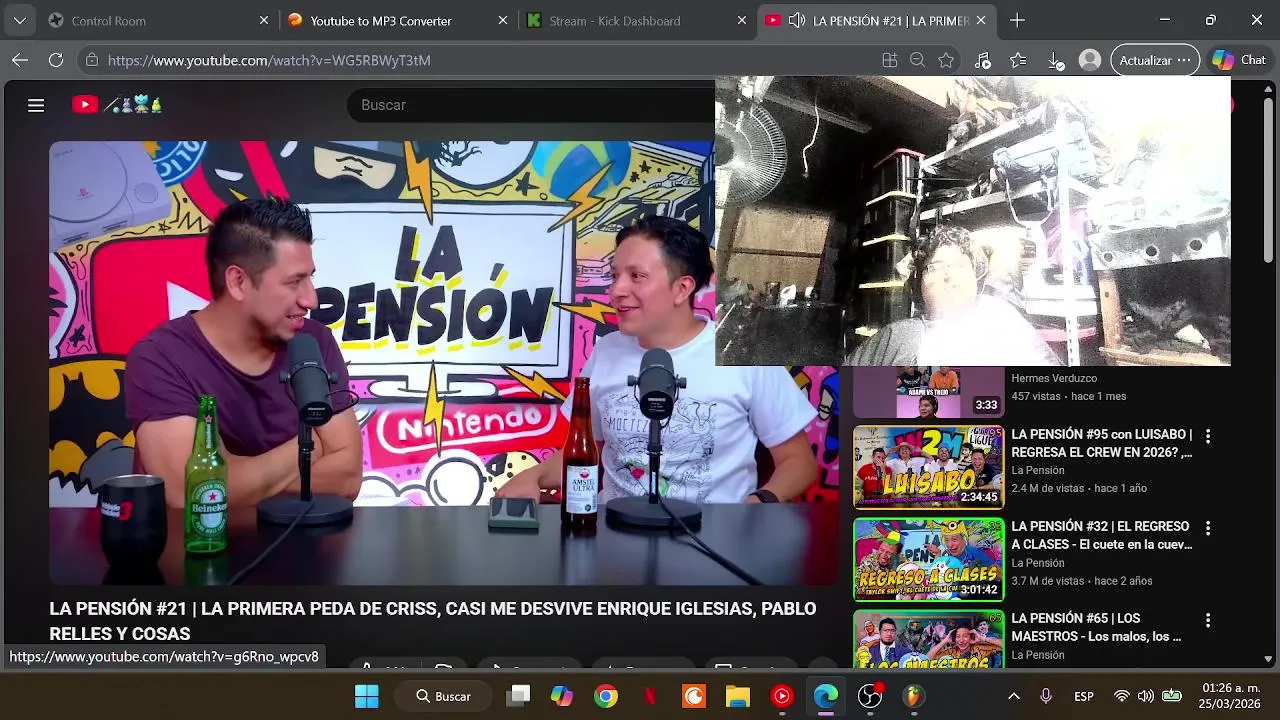Screen dimensions: 1280x720
Task: Mute the LA PENSIÓN tab audio icon
Action: tap(797, 20)
